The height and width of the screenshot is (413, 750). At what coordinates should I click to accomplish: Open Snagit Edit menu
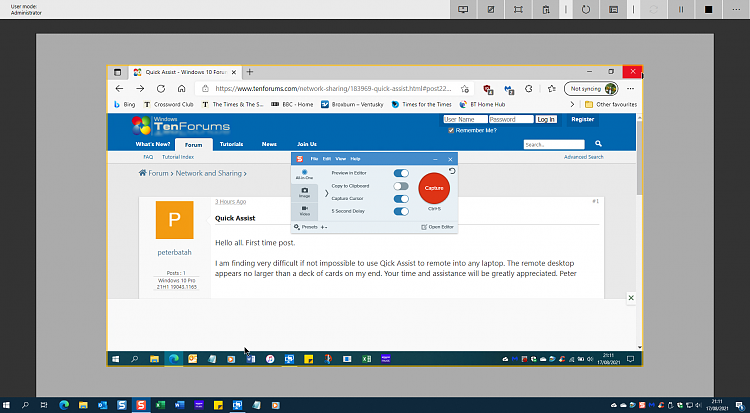pos(327,159)
